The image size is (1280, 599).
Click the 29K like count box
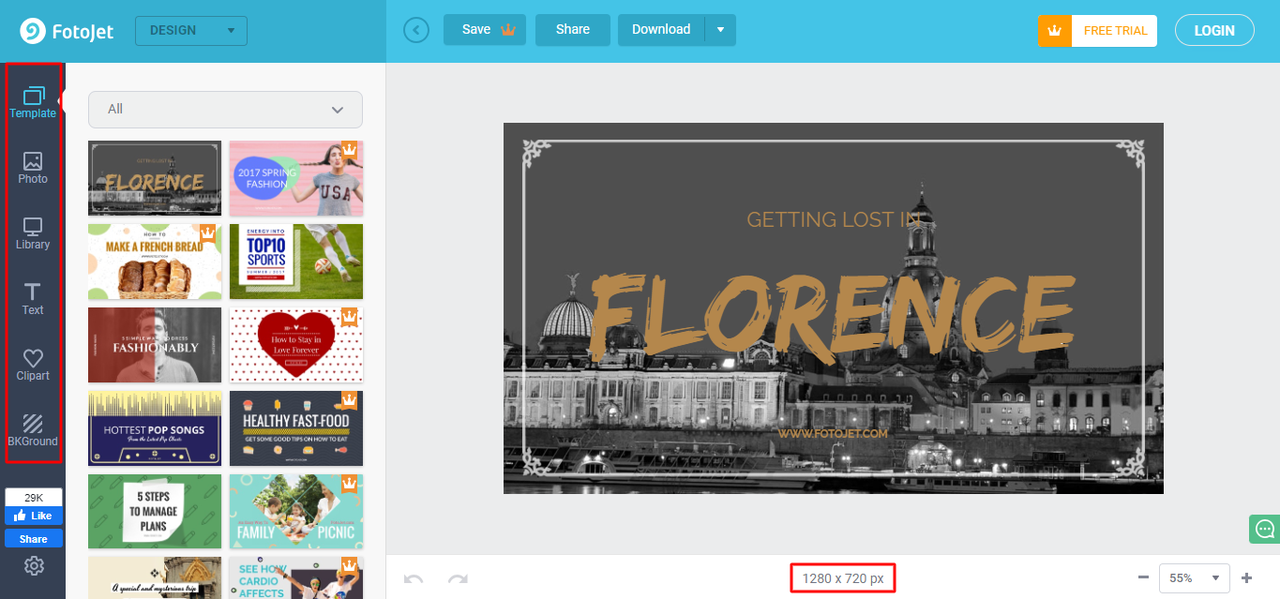(33, 497)
